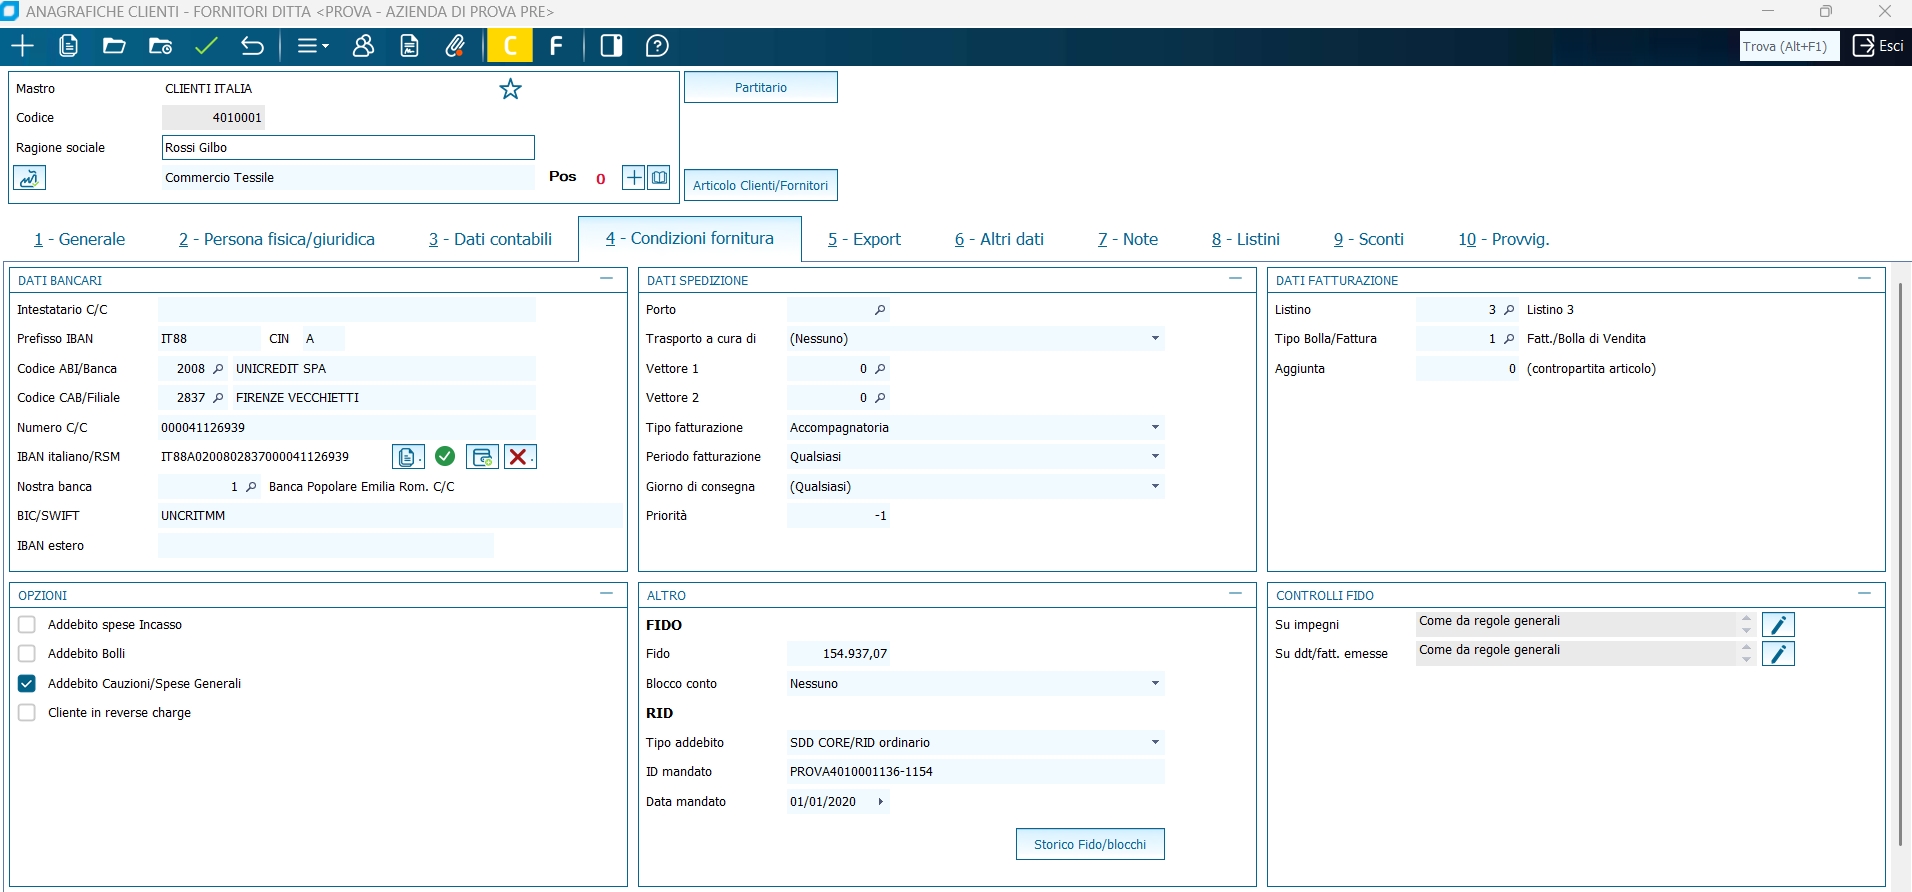Open Storico Fido/blocchi button
Image resolution: width=1912 pixels, height=892 pixels.
1090,845
